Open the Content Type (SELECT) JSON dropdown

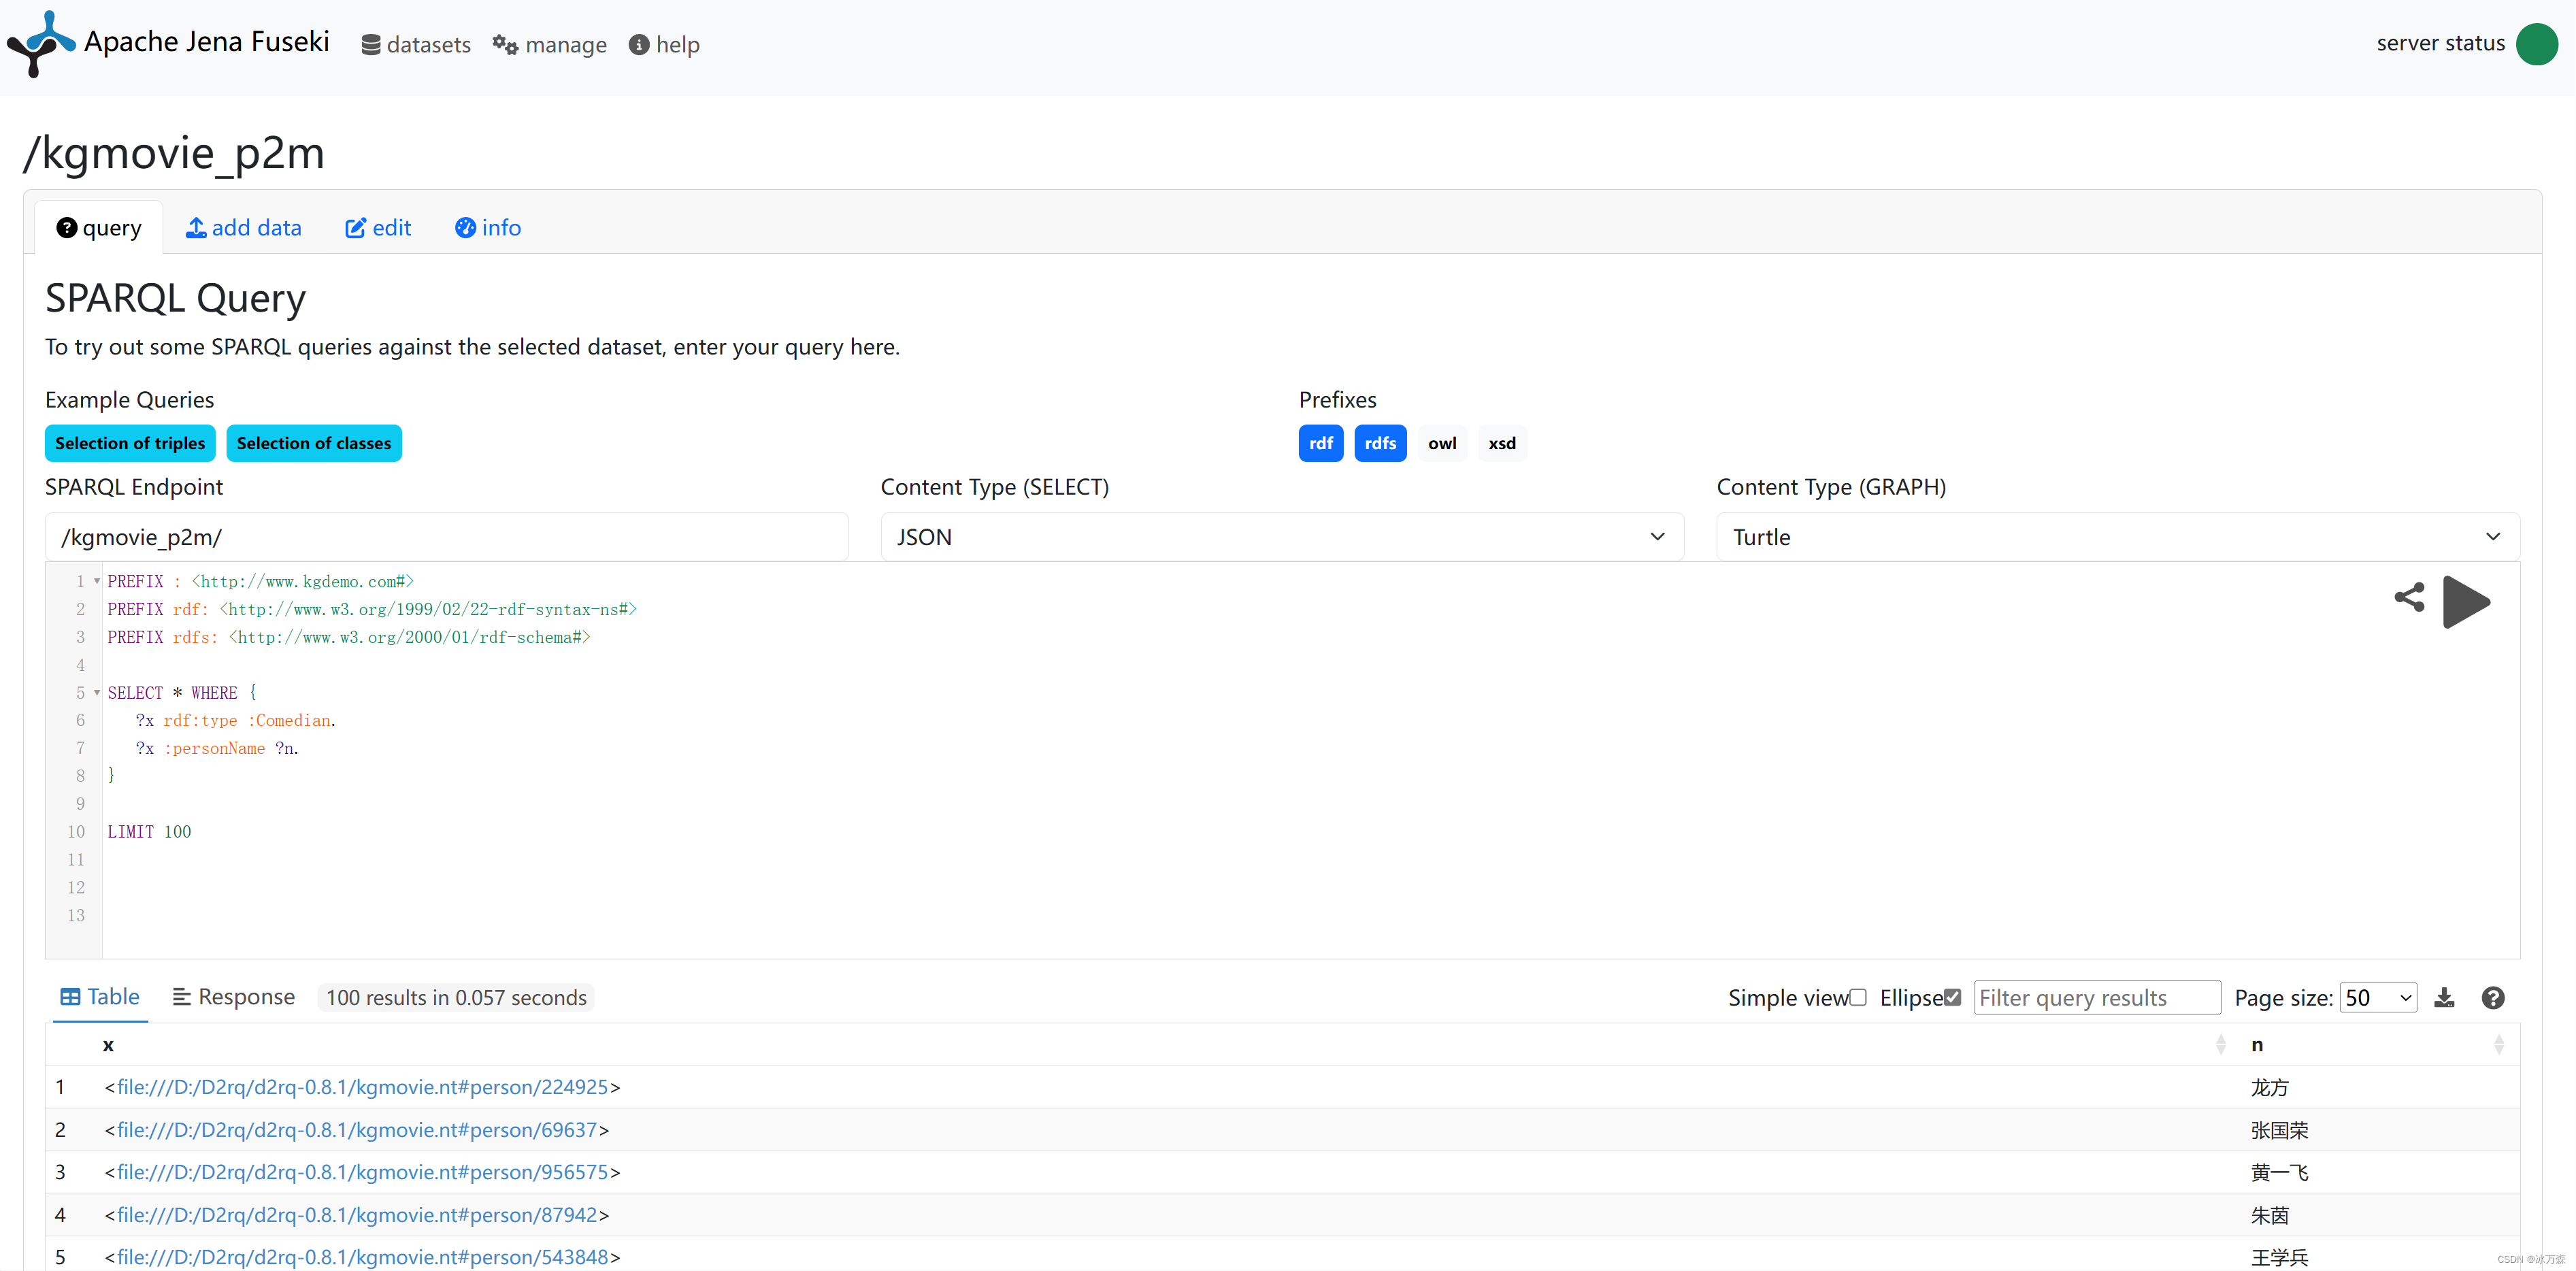[x=1281, y=537]
